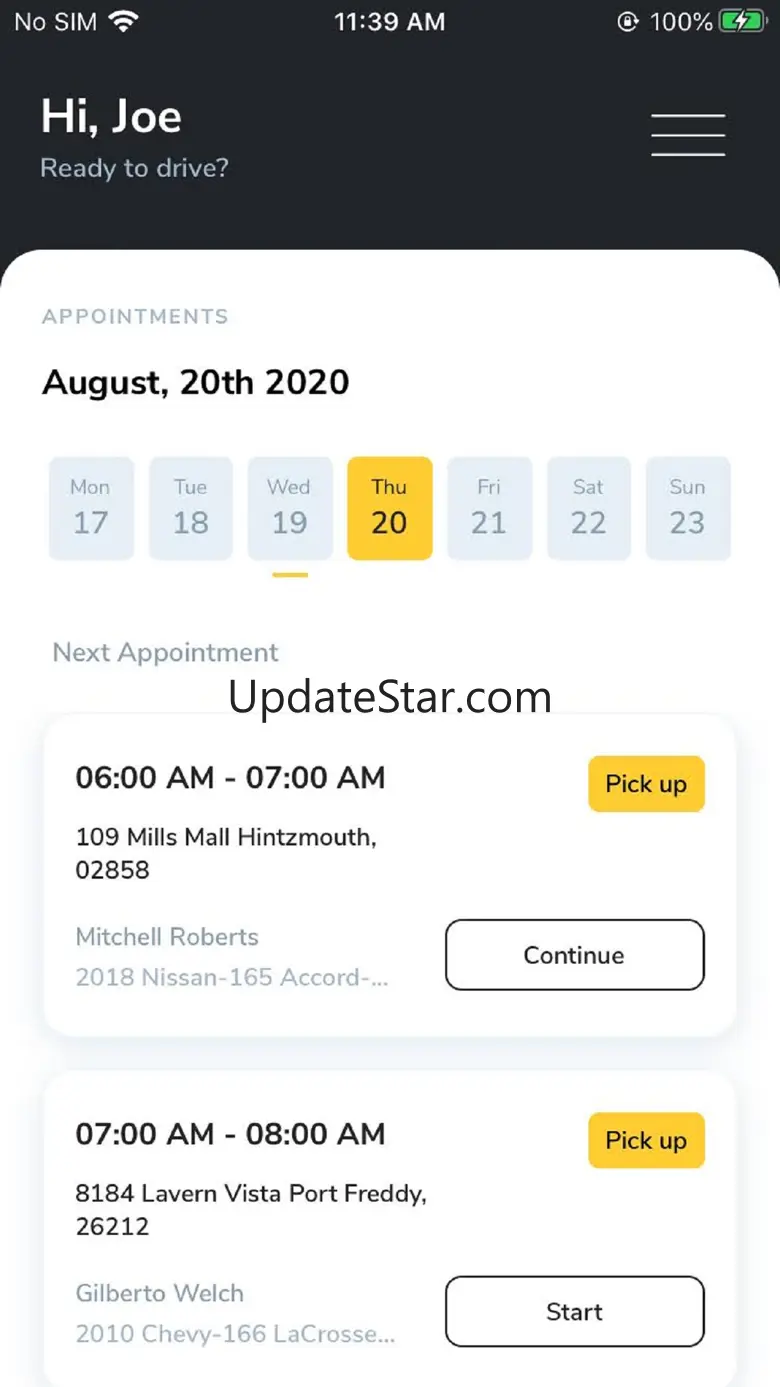Tap the battery charging icon
This screenshot has height=1387, width=780.
pos(743,22)
